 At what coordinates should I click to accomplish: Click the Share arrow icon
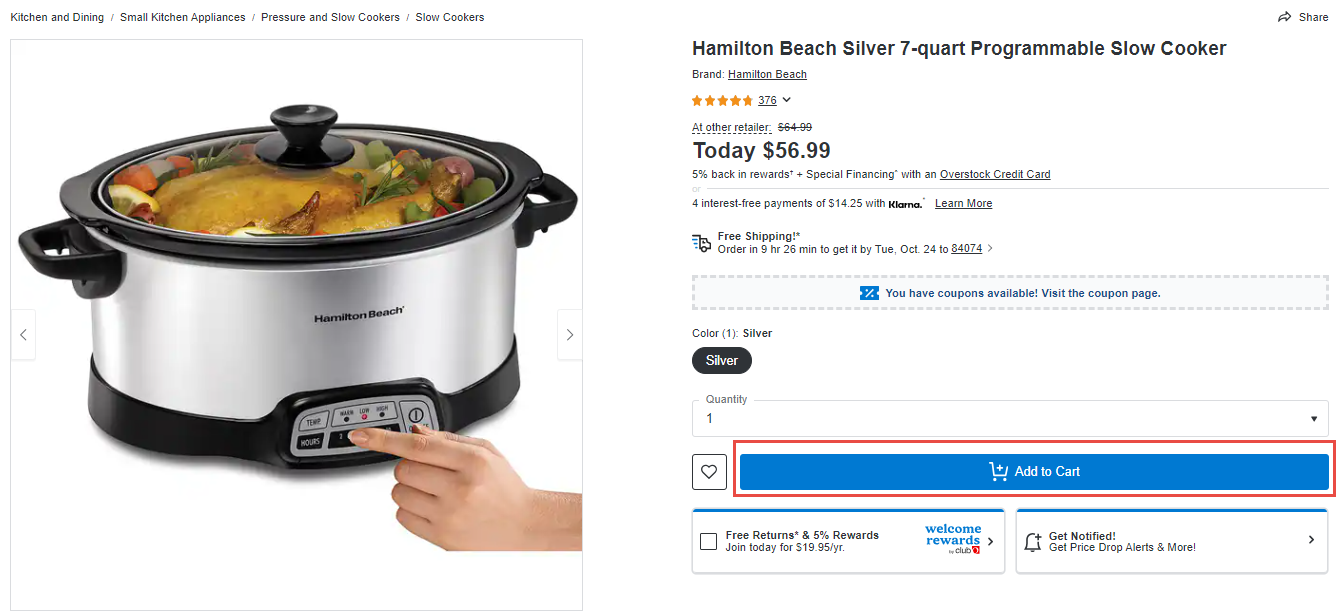point(1284,17)
